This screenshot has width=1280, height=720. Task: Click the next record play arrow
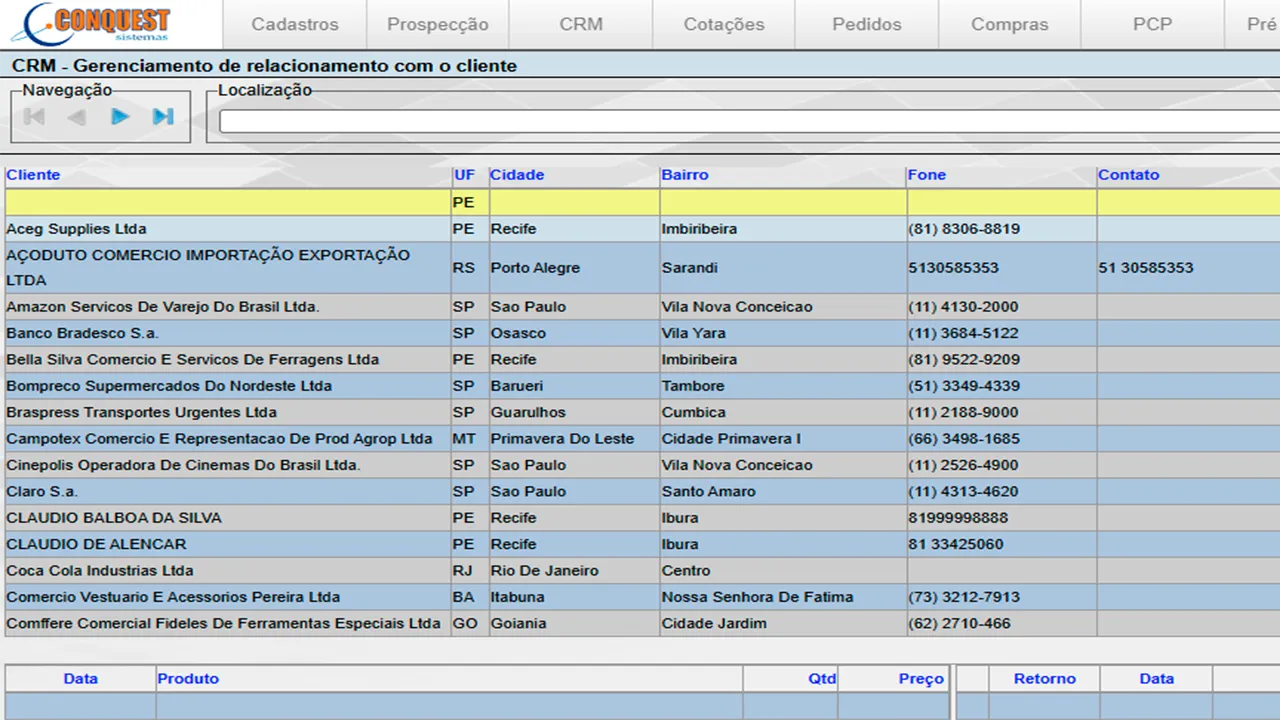120,117
